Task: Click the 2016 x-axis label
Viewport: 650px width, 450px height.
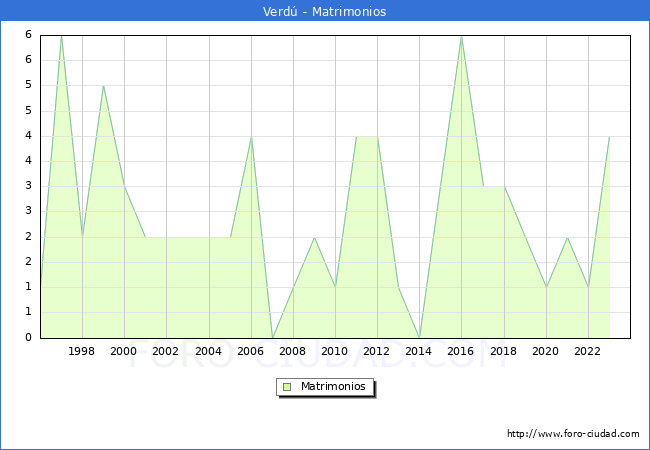Action: [461, 351]
